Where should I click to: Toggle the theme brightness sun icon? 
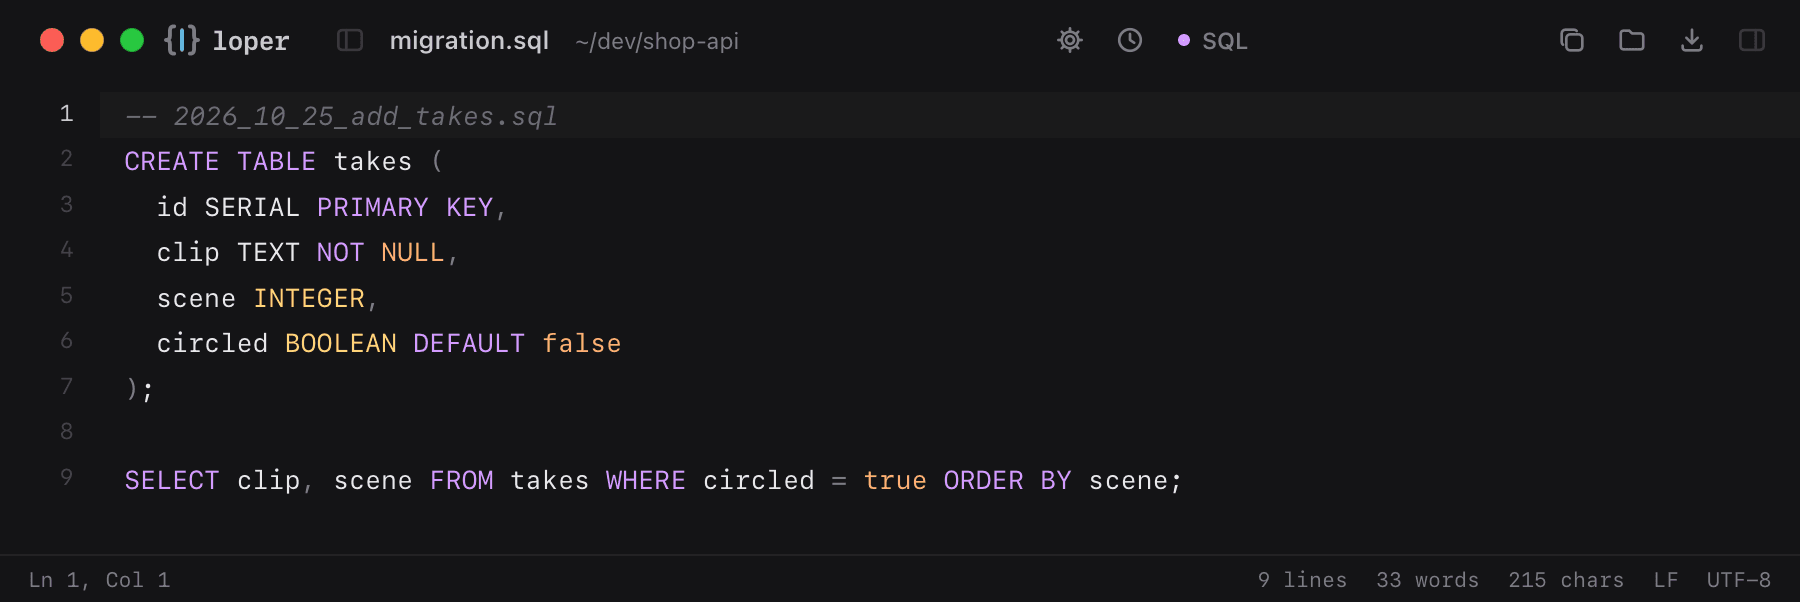pyautogui.click(x=1070, y=40)
